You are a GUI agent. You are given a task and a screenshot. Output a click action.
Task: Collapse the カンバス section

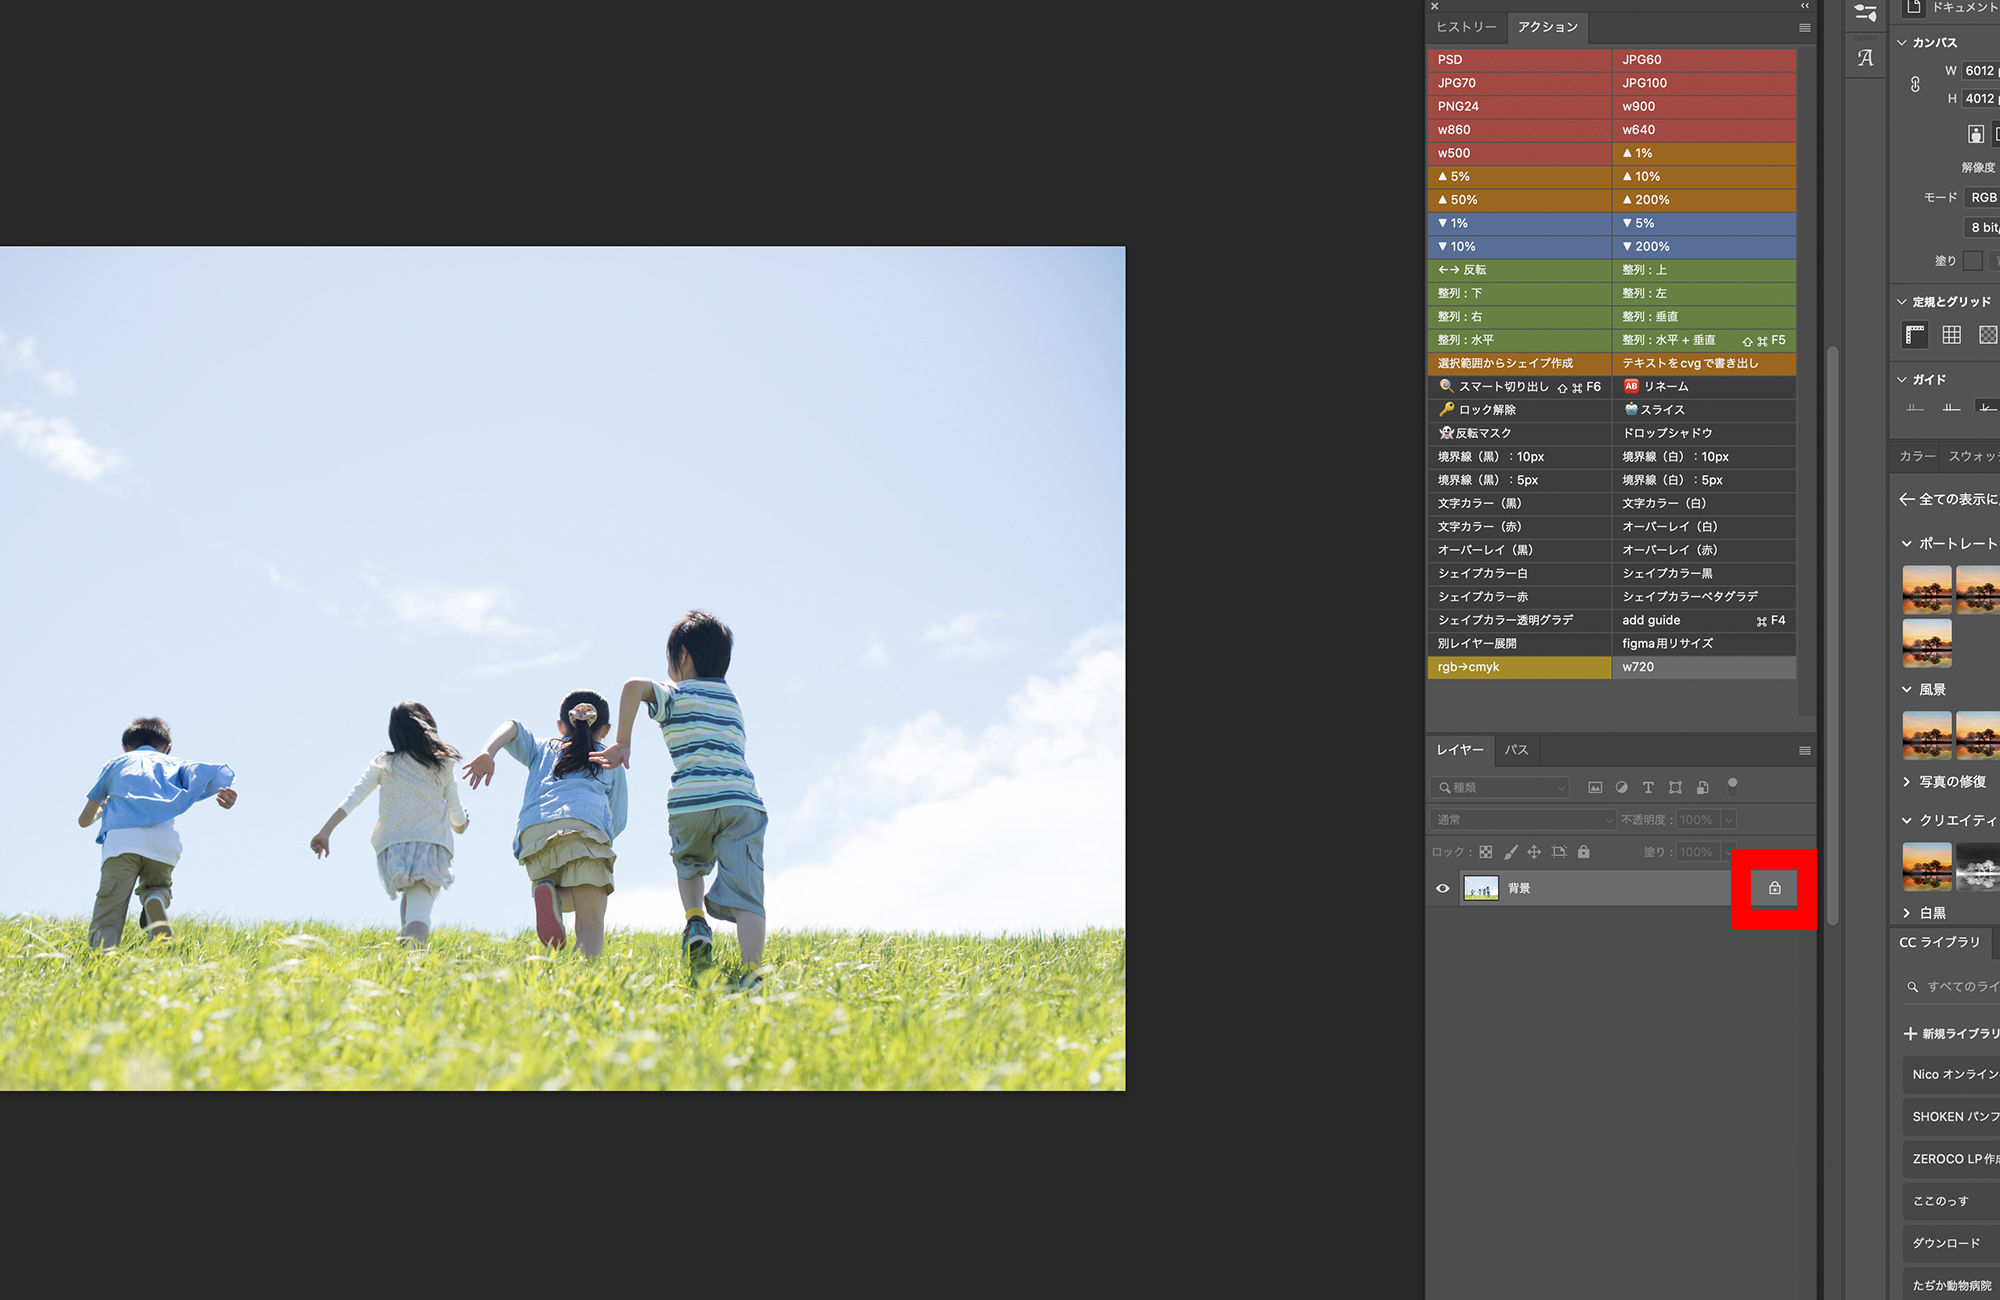(x=1901, y=43)
